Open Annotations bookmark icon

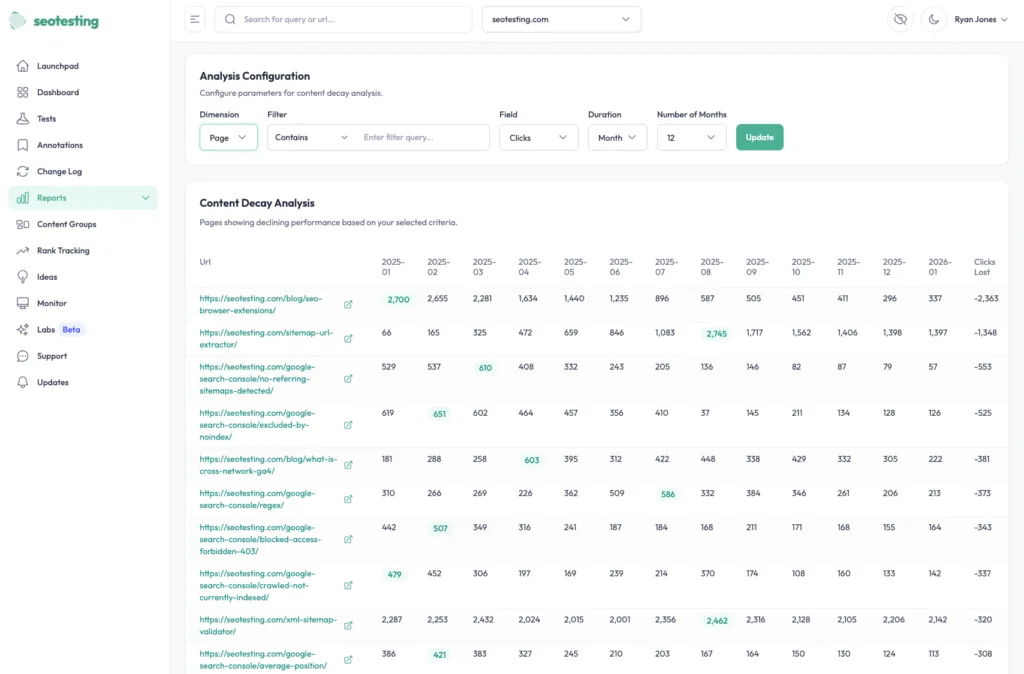pyautogui.click(x=22, y=145)
